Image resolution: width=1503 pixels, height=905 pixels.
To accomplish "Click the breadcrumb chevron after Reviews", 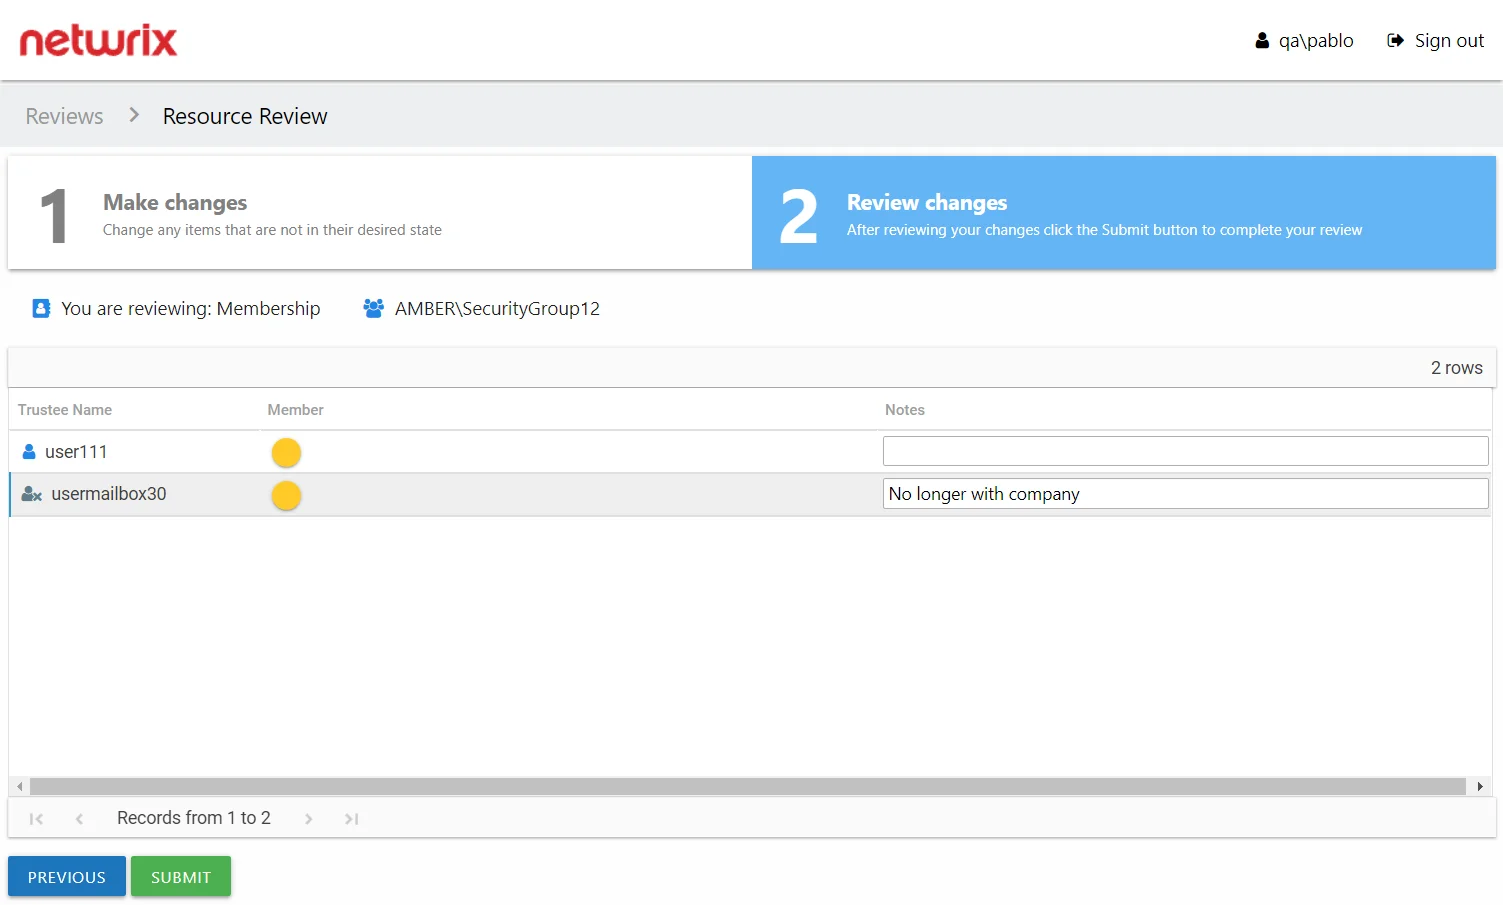I will click(x=134, y=115).
